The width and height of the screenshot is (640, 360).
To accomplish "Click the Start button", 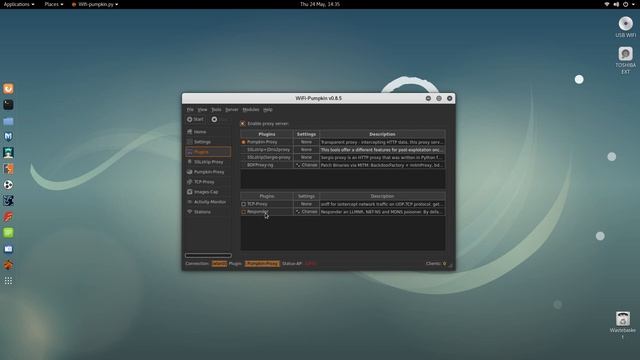I will pos(196,119).
